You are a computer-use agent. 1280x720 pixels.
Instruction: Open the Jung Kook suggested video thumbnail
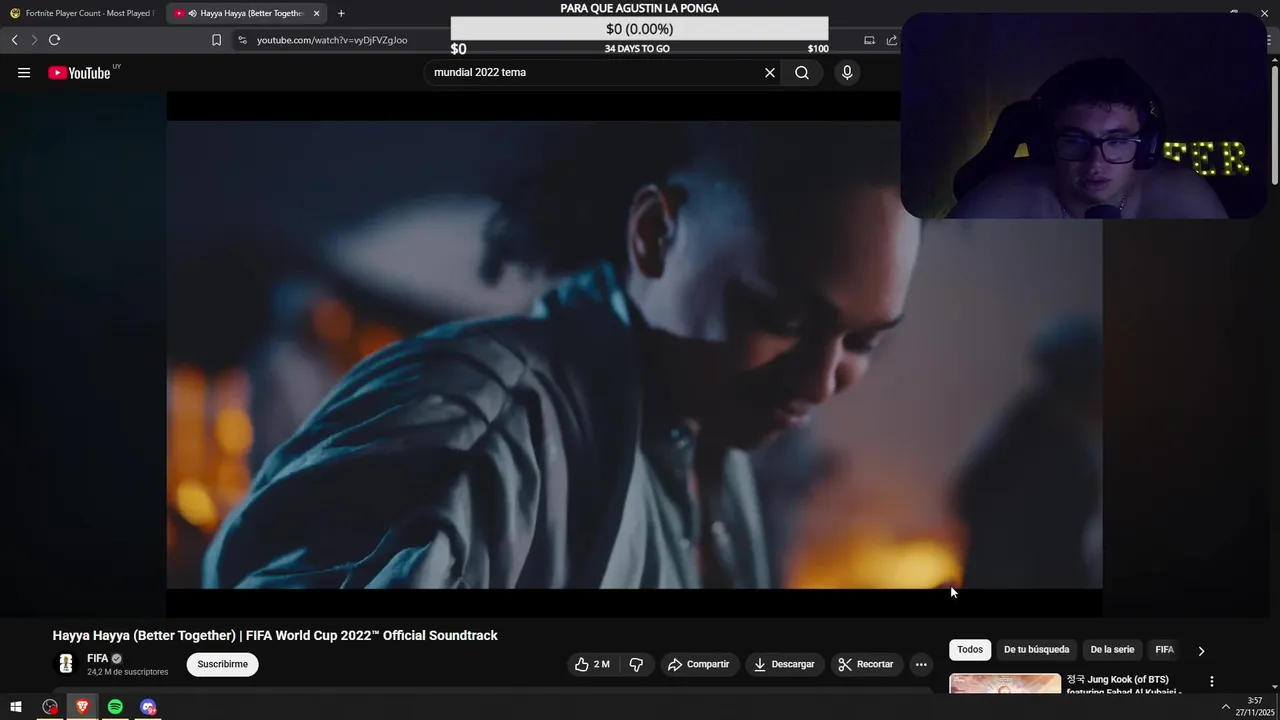click(1005, 683)
